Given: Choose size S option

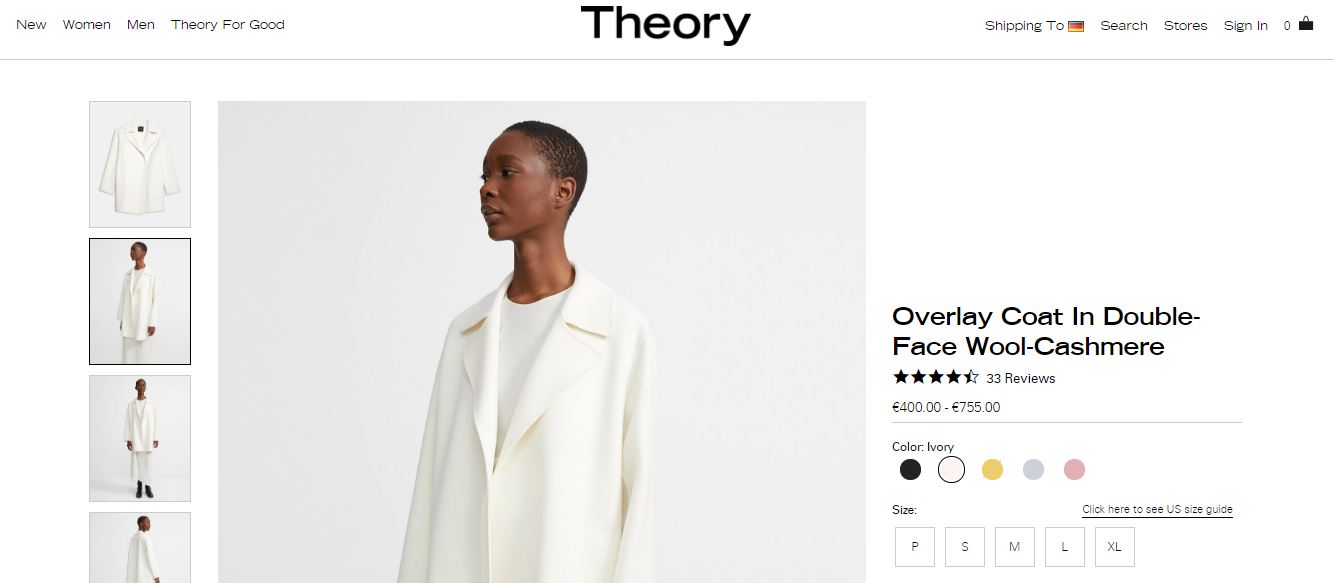Looking at the screenshot, I should (x=965, y=547).
